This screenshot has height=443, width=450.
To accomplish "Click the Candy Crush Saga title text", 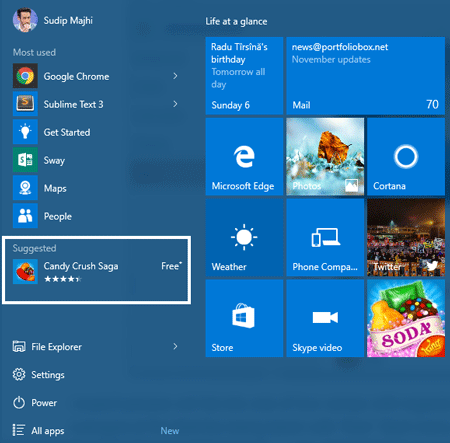I will tap(81, 266).
